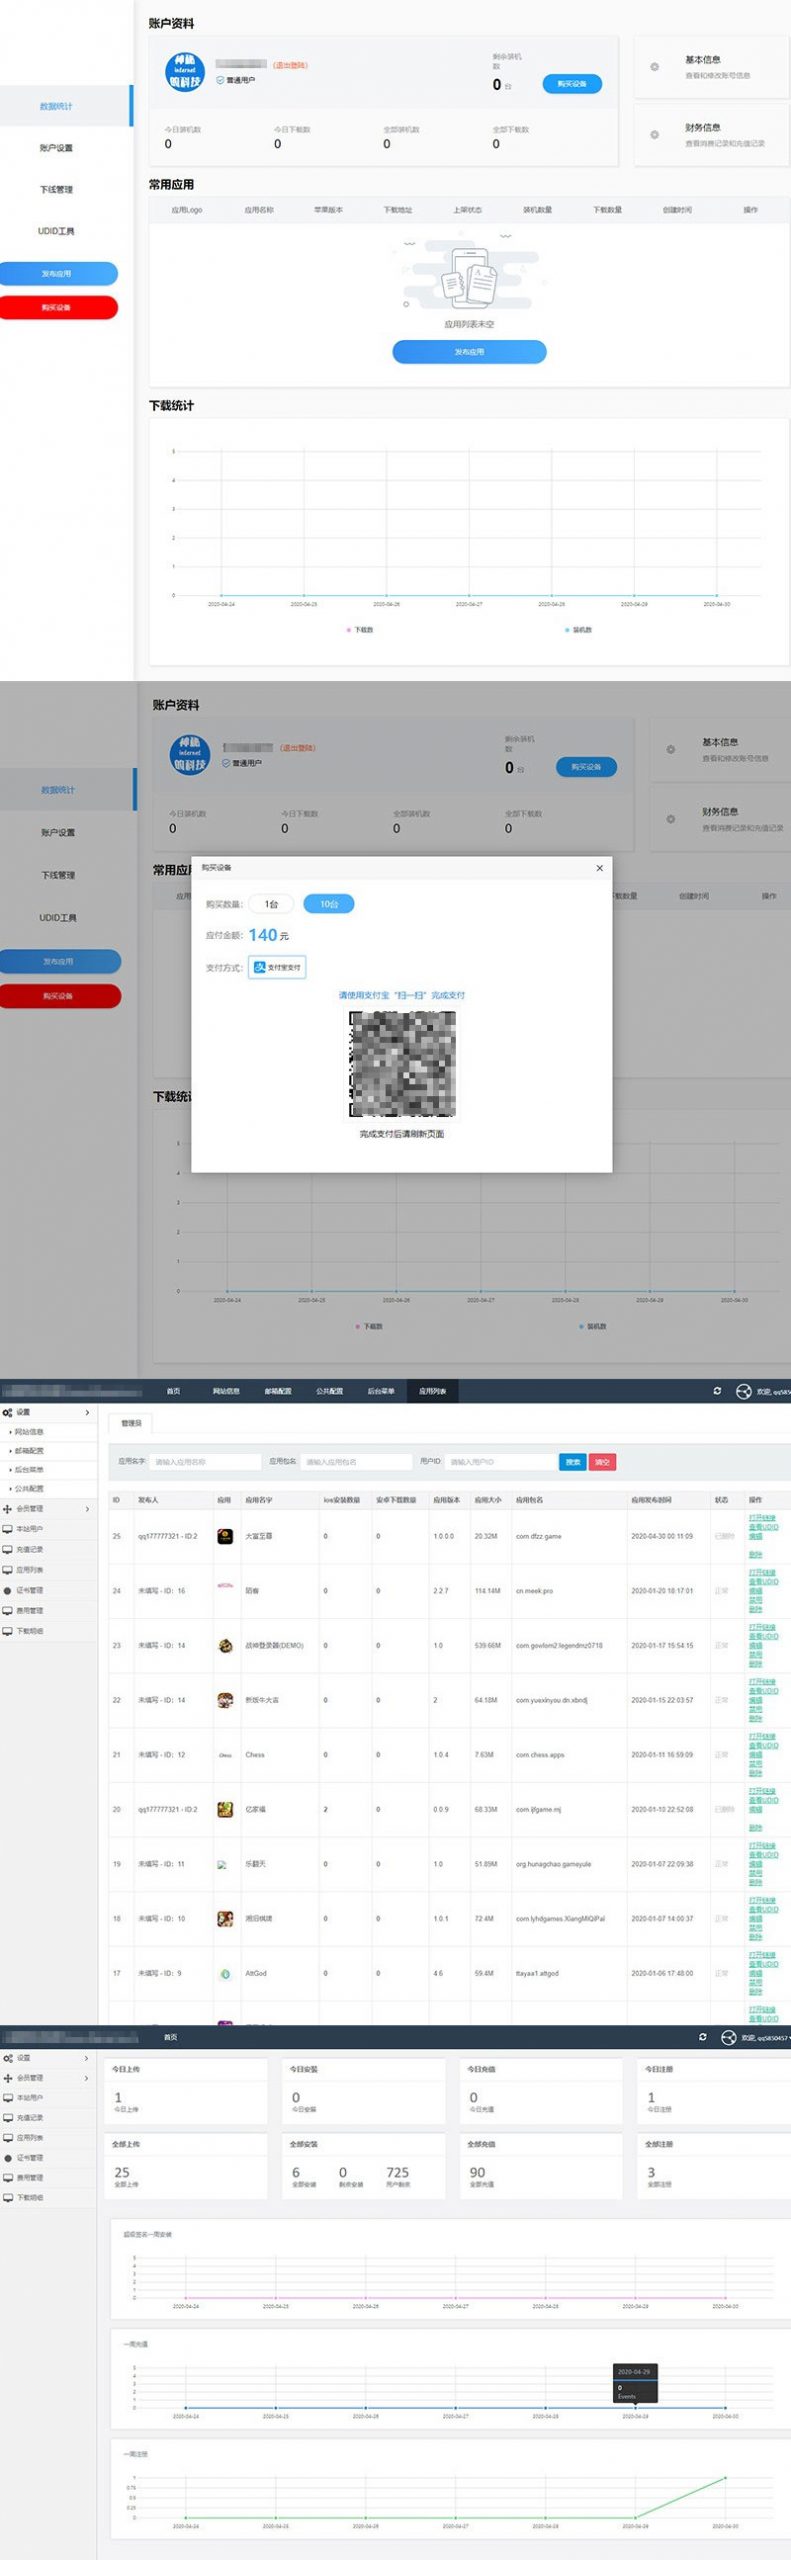The height and width of the screenshot is (2560, 791).
Task: Open 欢迎 user dropdown on admin home dashboard
Action: 765,2037
